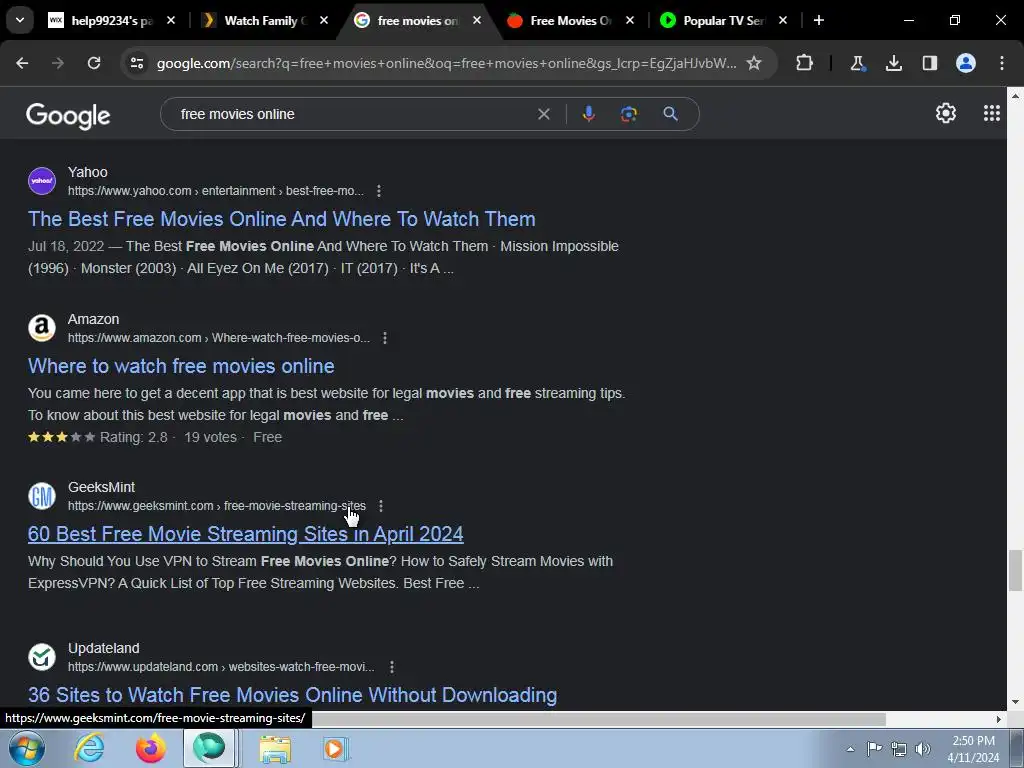Click the amazon.com result URL text
Screen dimensions: 1024x768
pos(219,338)
